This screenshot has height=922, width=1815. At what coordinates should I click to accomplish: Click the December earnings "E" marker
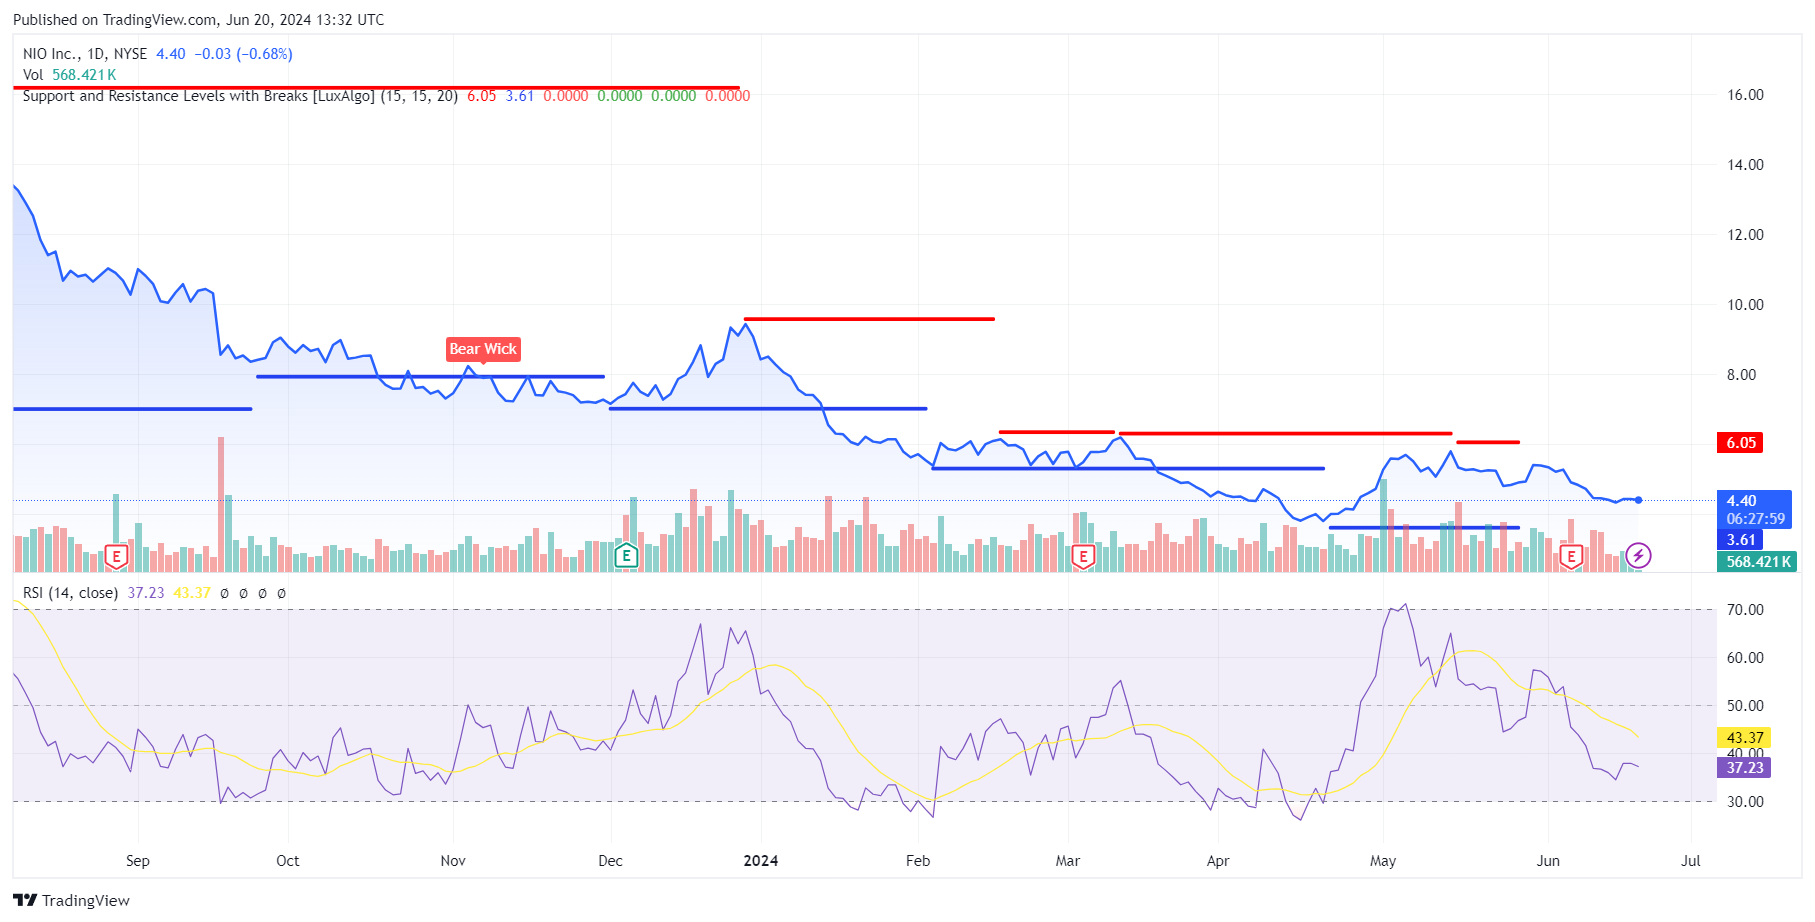(626, 556)
